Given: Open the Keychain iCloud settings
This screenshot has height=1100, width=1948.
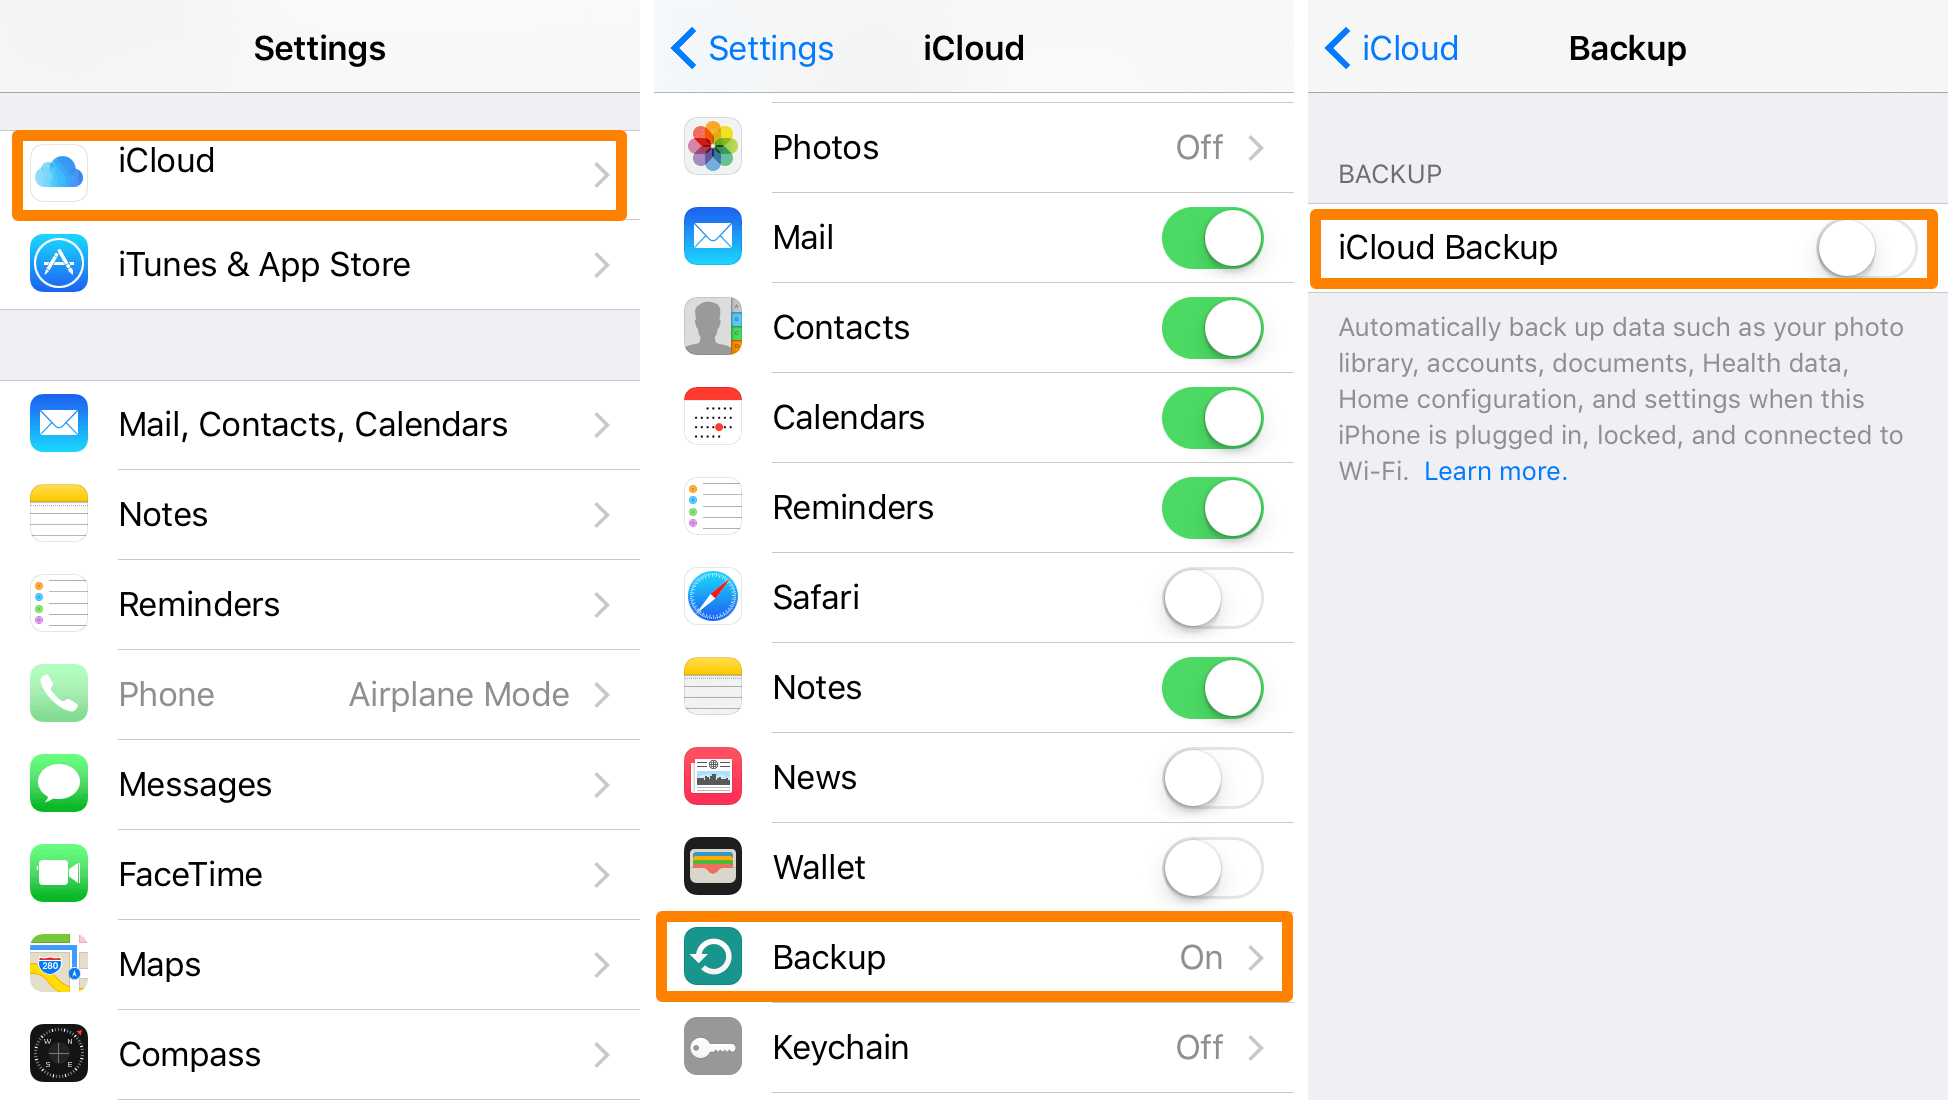Looking at the screenshot, I should [x=974, y=1050].
